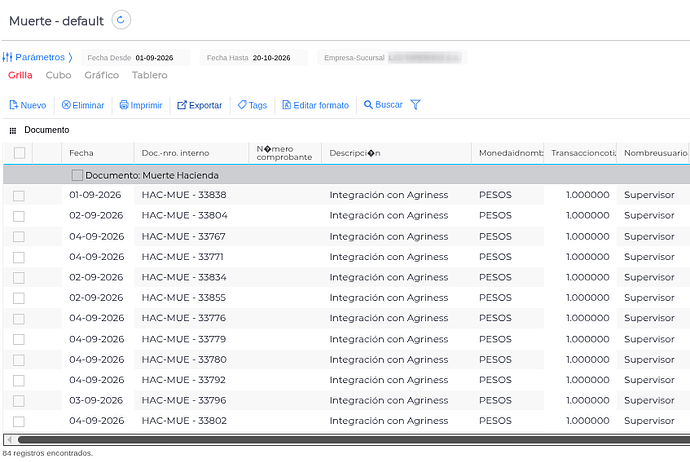This screenshot has width=690, height=462.
Task: Click the Editar formato icon
Action: (x=286, y=105)
